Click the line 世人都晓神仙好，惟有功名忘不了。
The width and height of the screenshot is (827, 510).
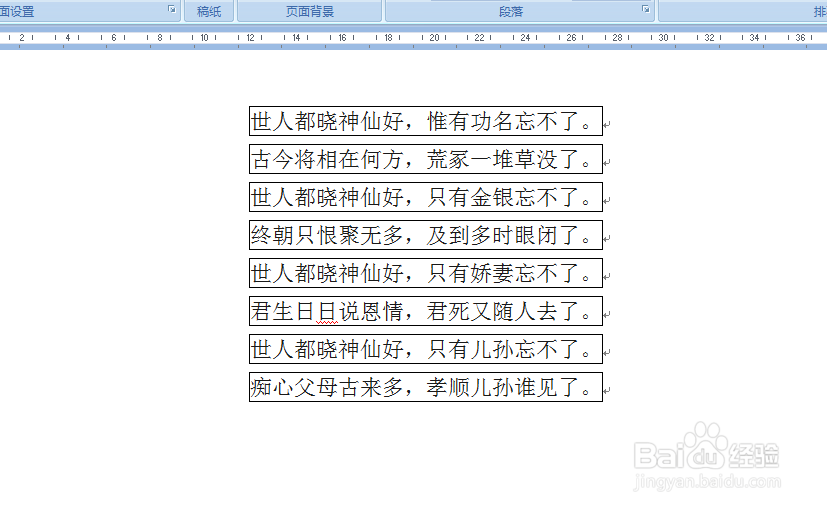click(x=426, y=121)
